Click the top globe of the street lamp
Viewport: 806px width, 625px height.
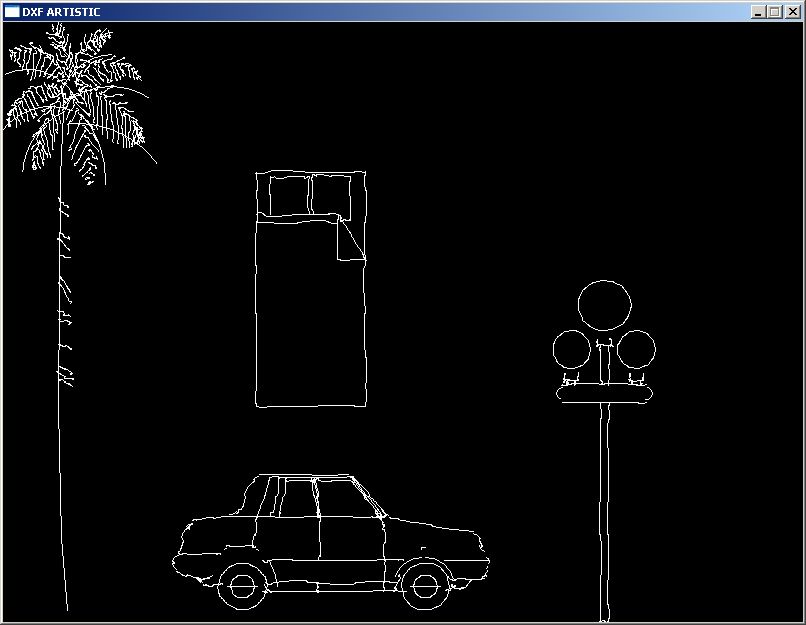[604, 305]
